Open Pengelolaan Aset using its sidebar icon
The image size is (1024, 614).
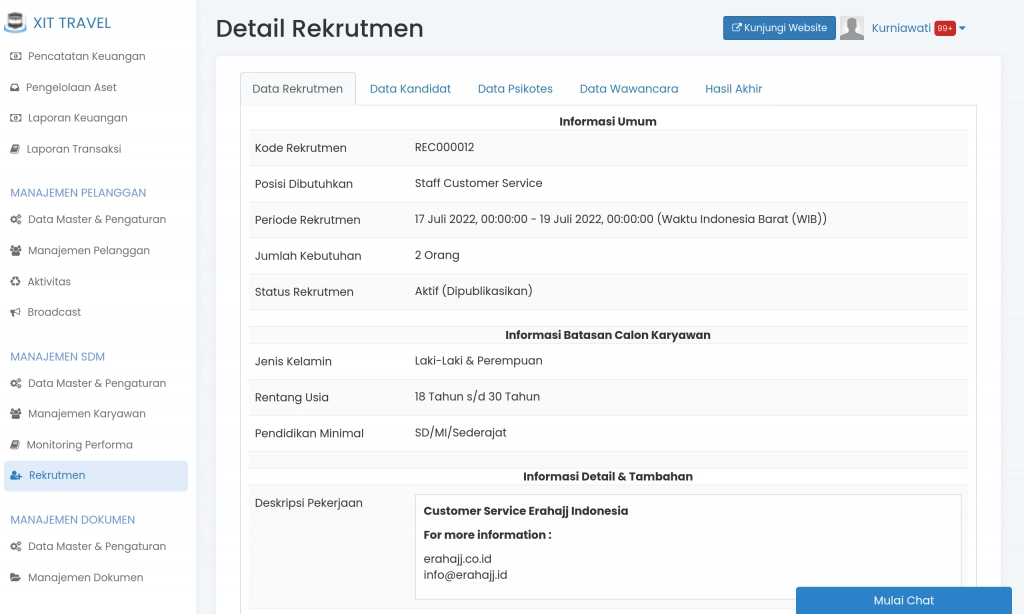click(x=14, y=87)
